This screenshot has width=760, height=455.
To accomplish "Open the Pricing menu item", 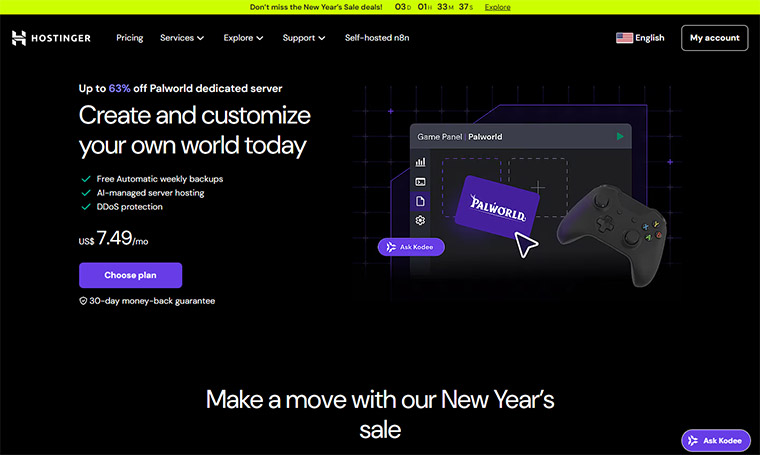I will point(129,38).
